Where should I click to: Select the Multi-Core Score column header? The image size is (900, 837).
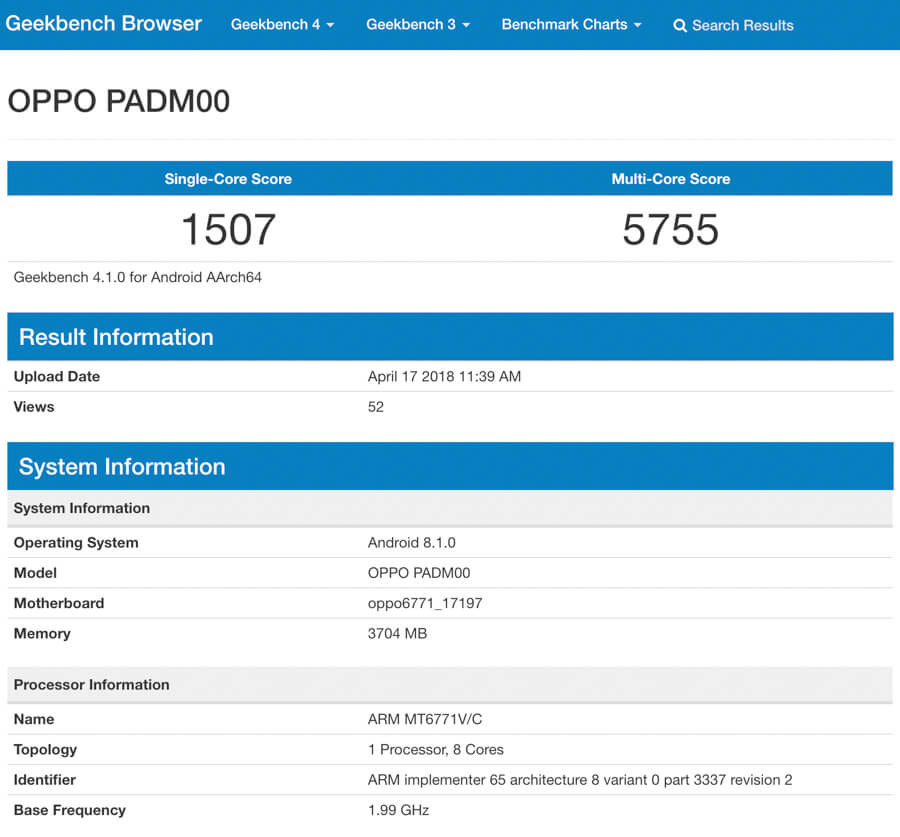tap(670, 179)
